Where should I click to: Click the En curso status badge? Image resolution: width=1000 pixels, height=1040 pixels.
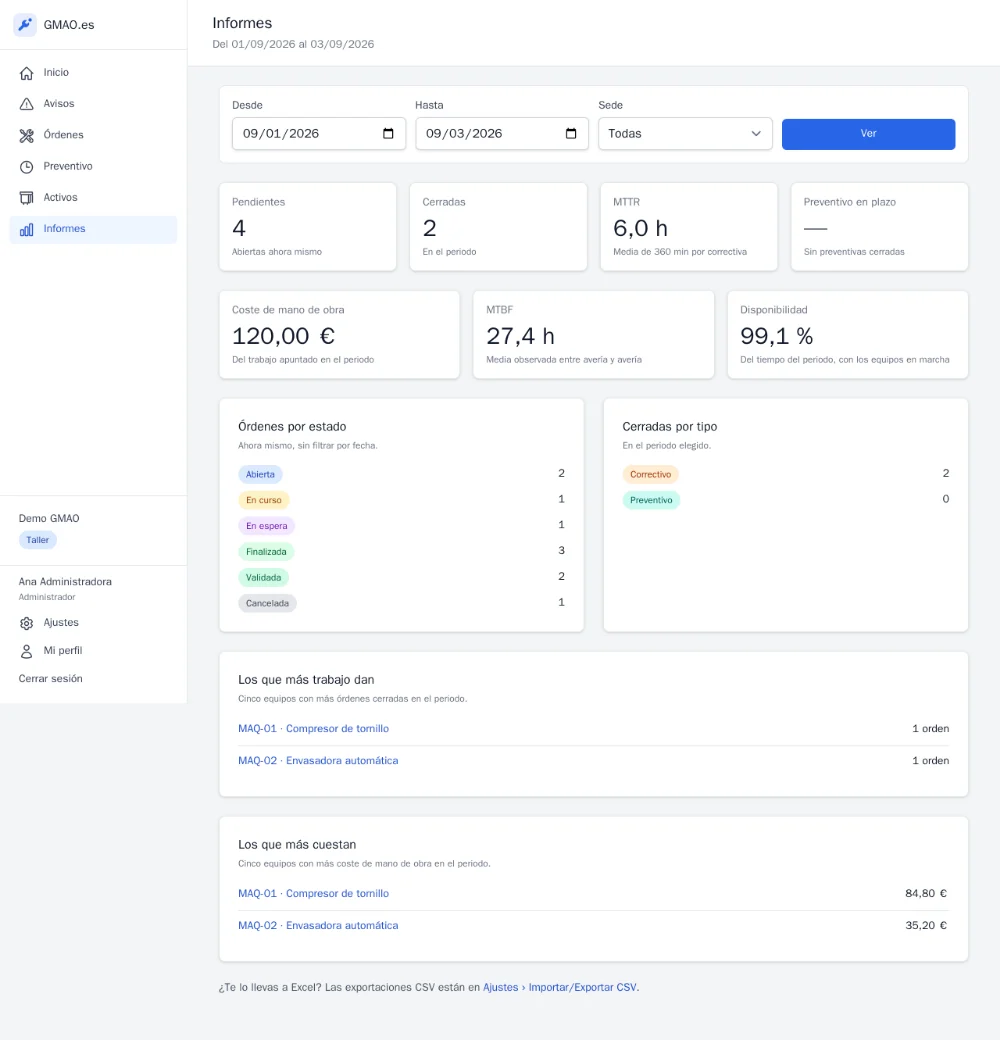263,500
